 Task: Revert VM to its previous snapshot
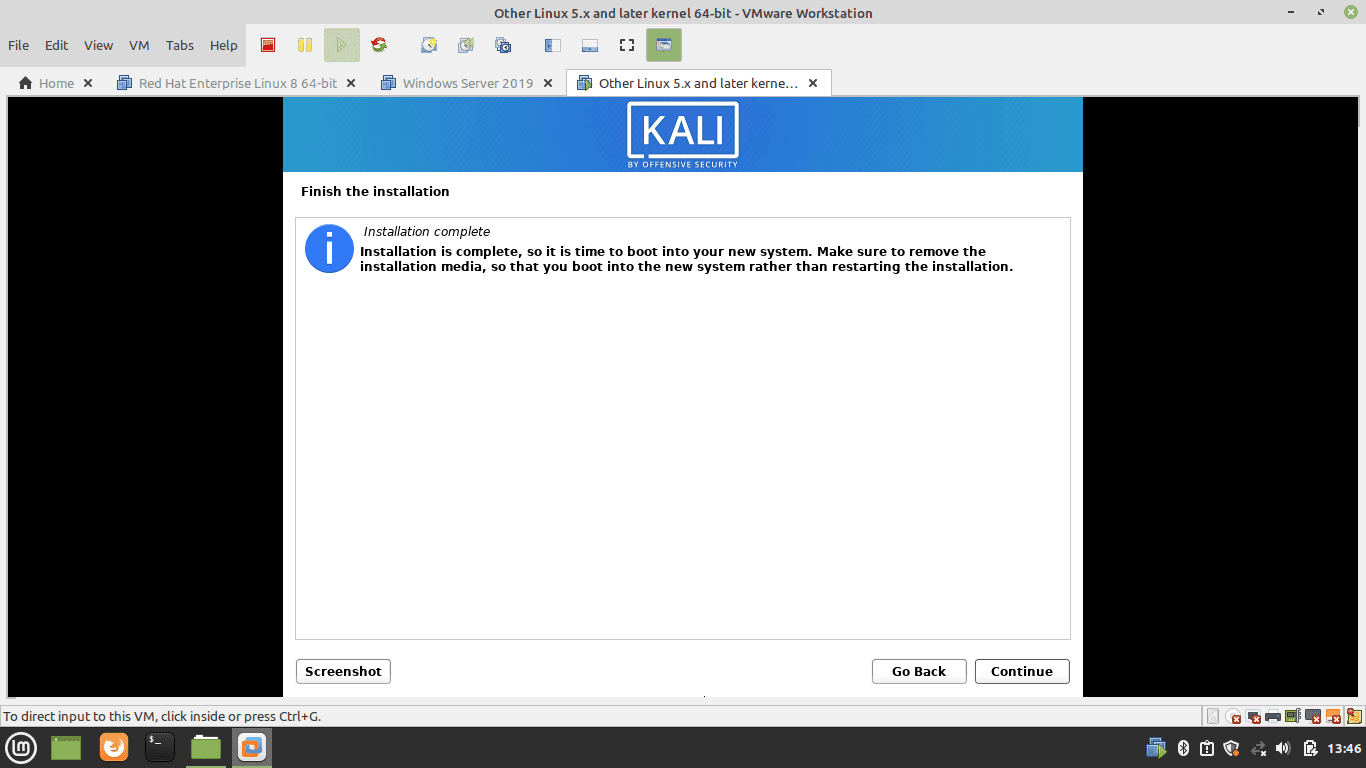[x=466, y=45]
